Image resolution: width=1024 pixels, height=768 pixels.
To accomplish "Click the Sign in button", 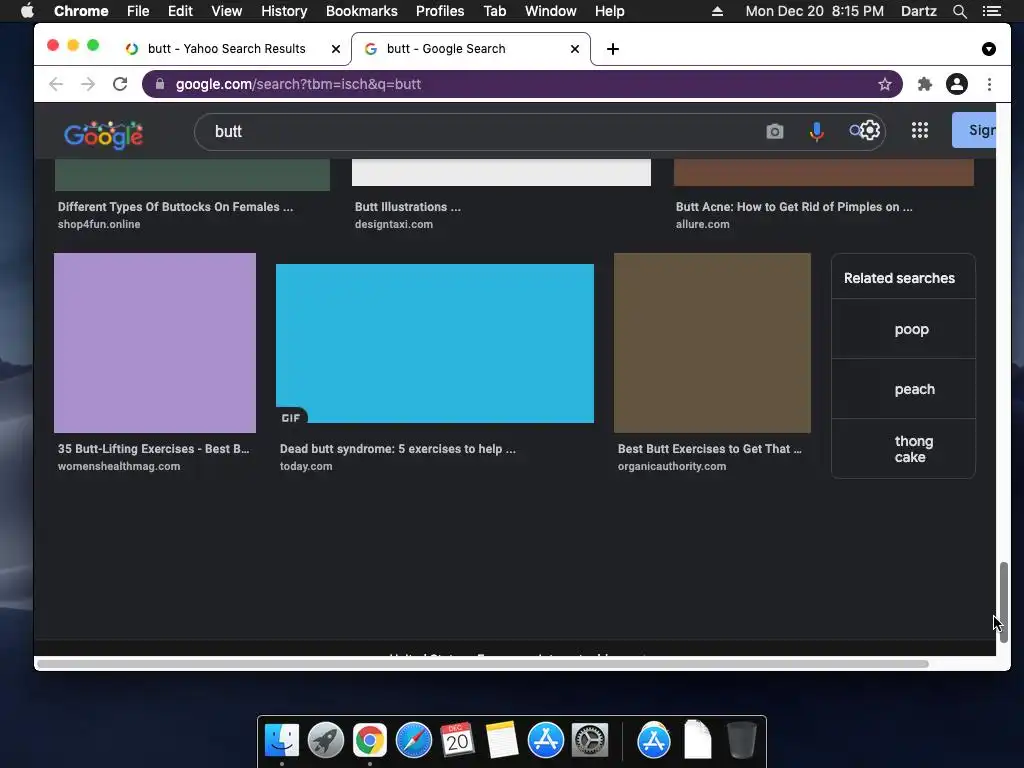I will pos(974,130).
